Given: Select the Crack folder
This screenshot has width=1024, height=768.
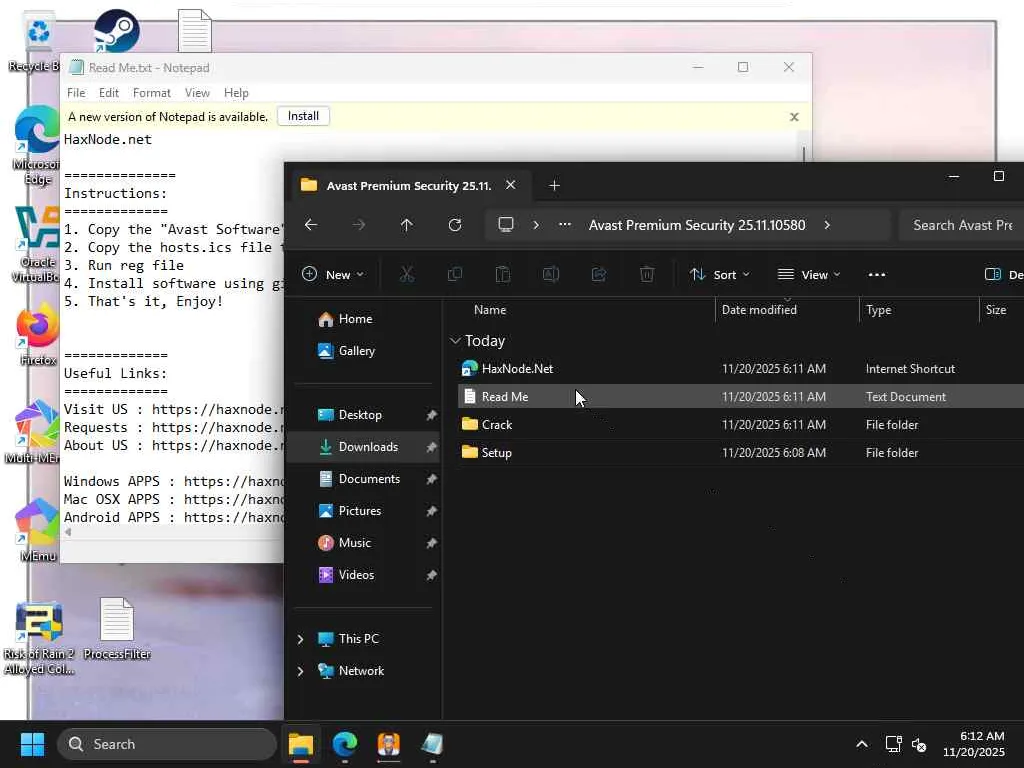Looking at the screenshot, I should point(741,424).
